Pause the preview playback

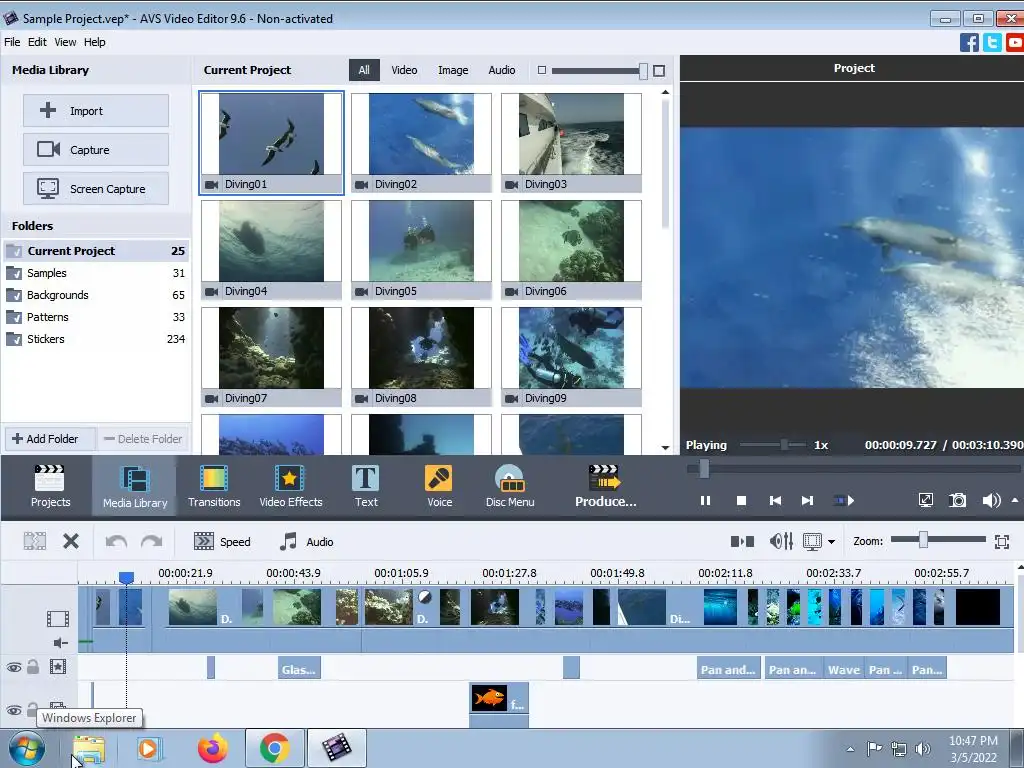pyautogui.click(x=705, y=501)
